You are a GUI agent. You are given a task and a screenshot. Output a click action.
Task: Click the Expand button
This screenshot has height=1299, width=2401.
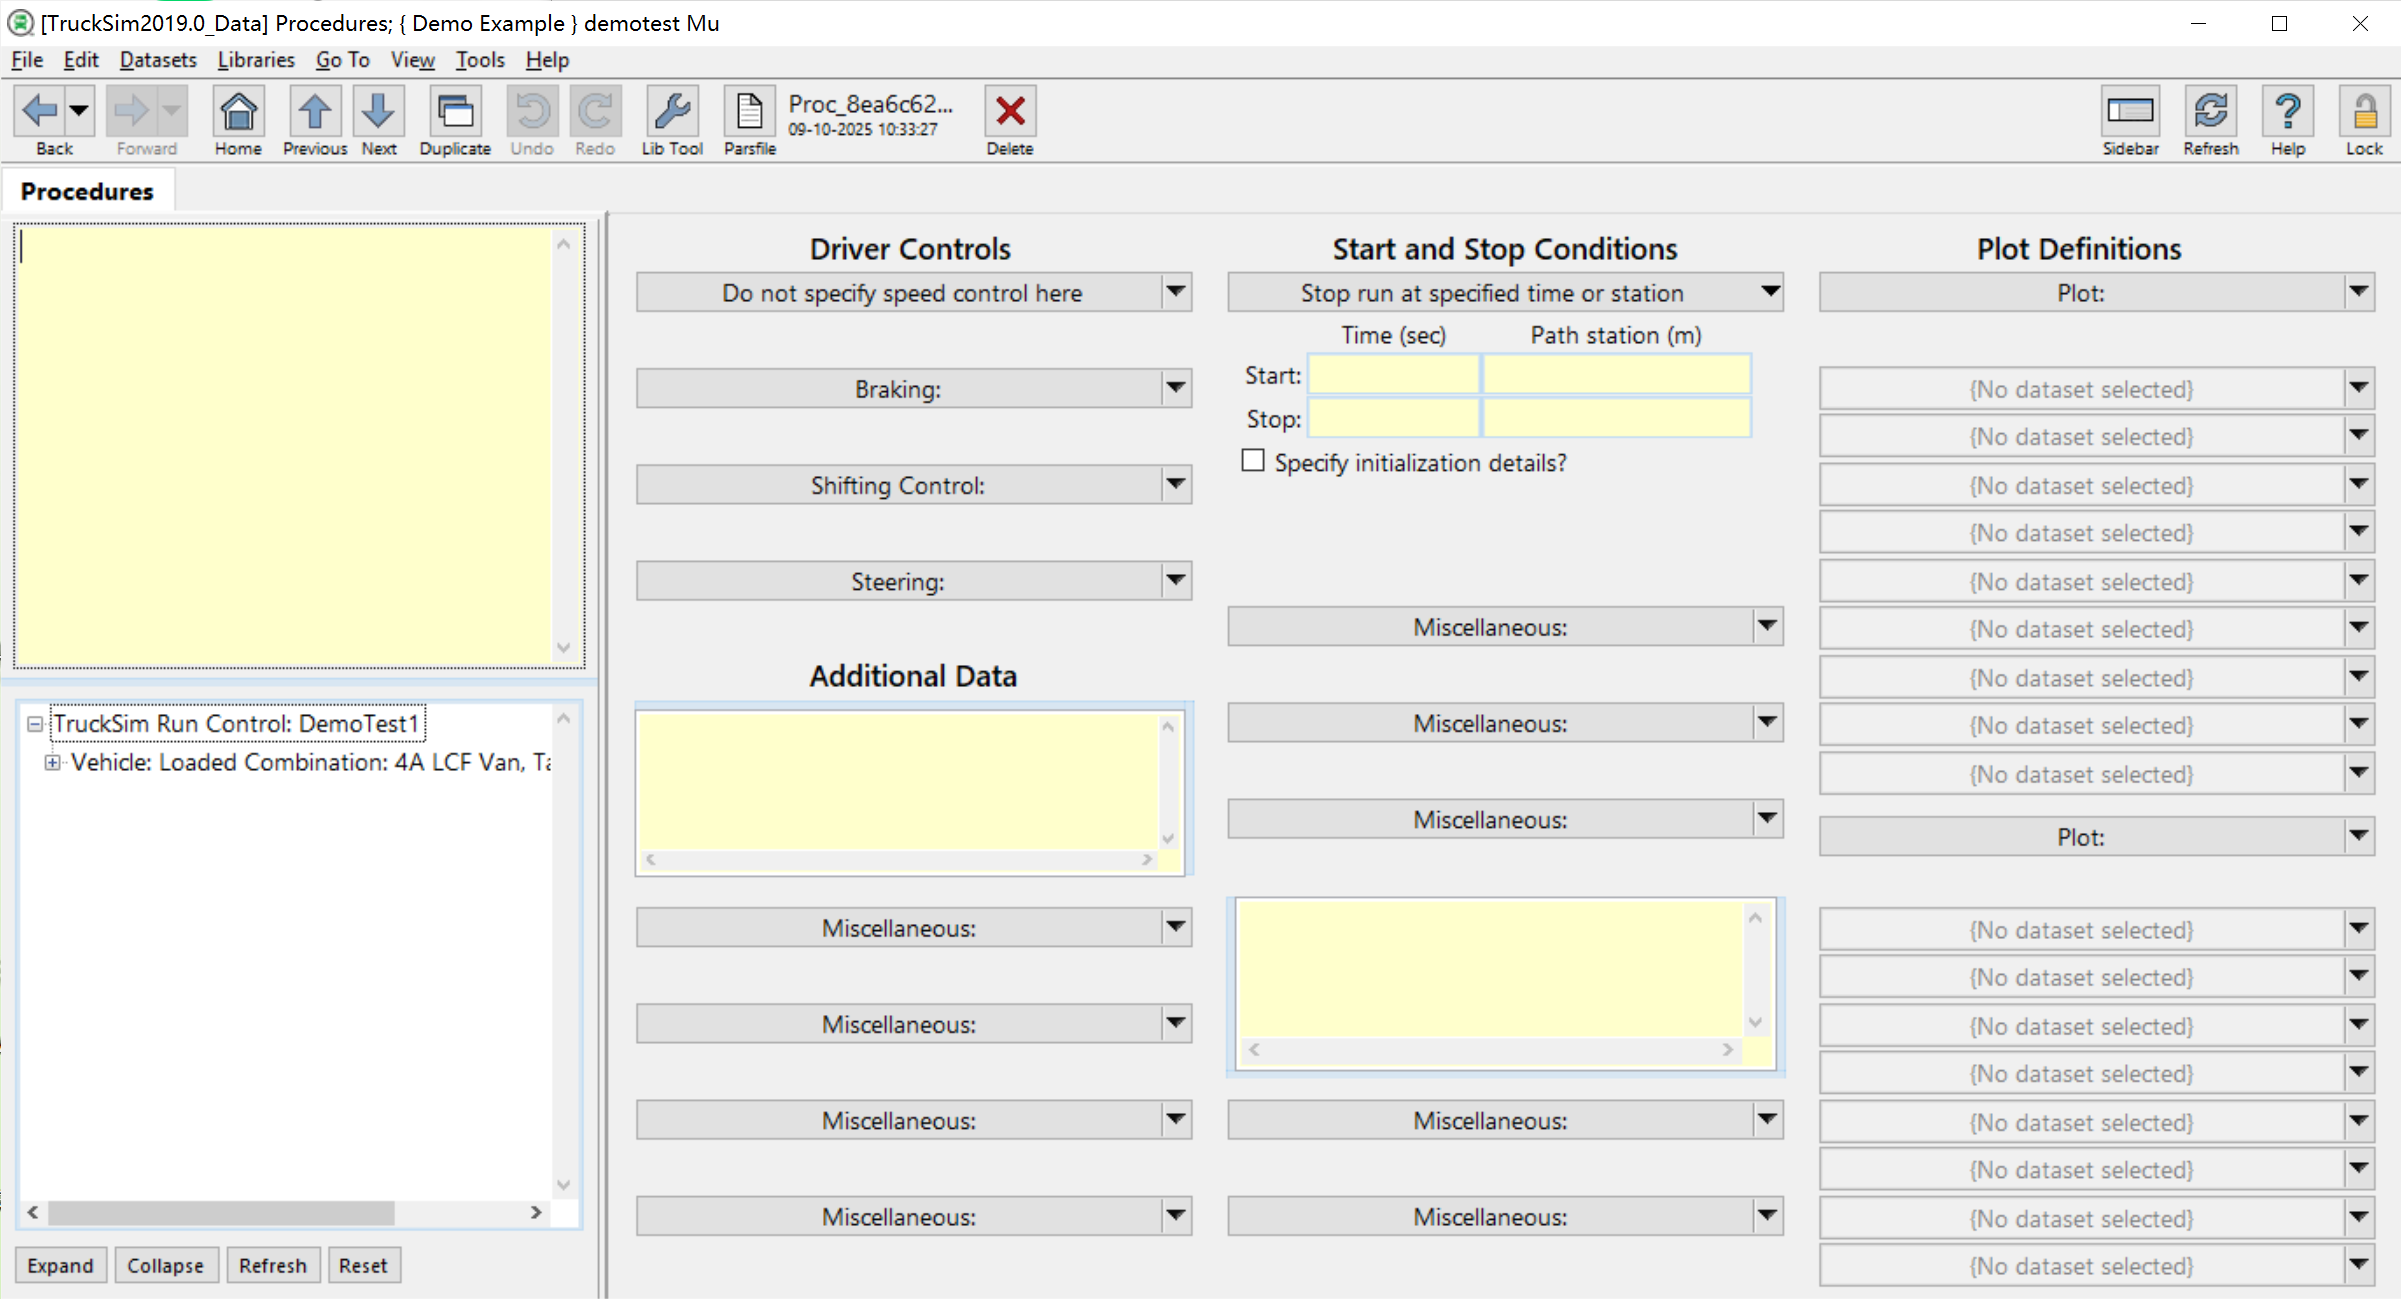[60, 1265]
